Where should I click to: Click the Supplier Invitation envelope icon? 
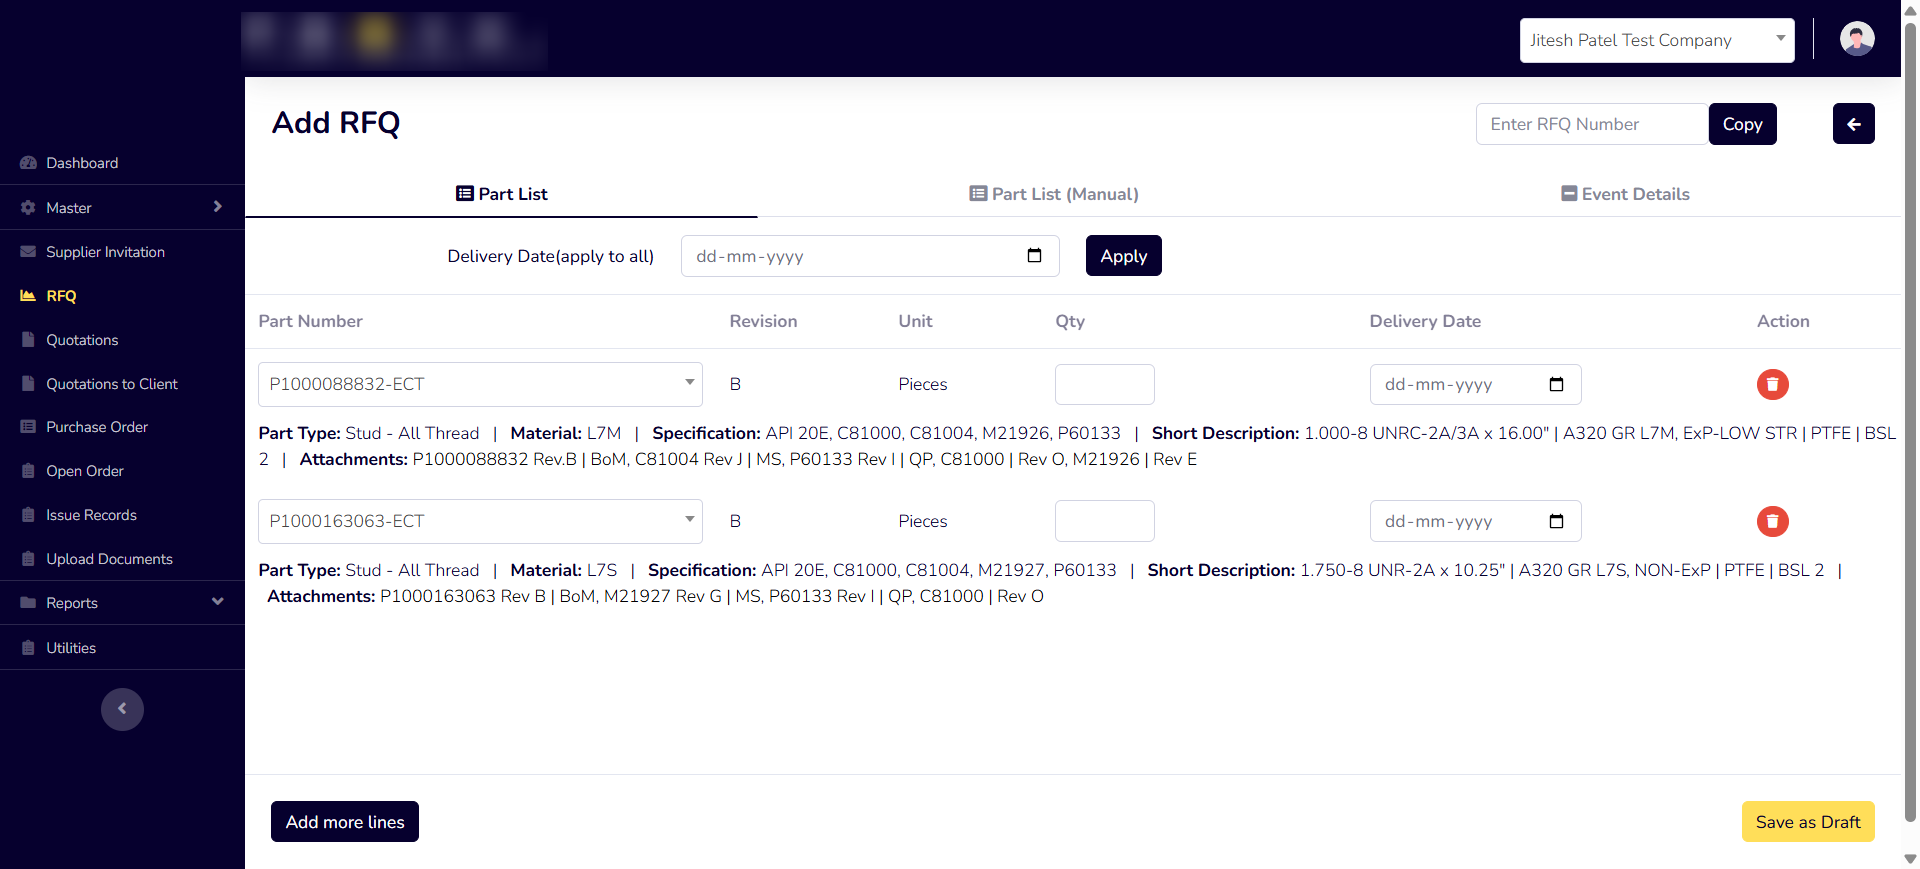coord(28,252)
